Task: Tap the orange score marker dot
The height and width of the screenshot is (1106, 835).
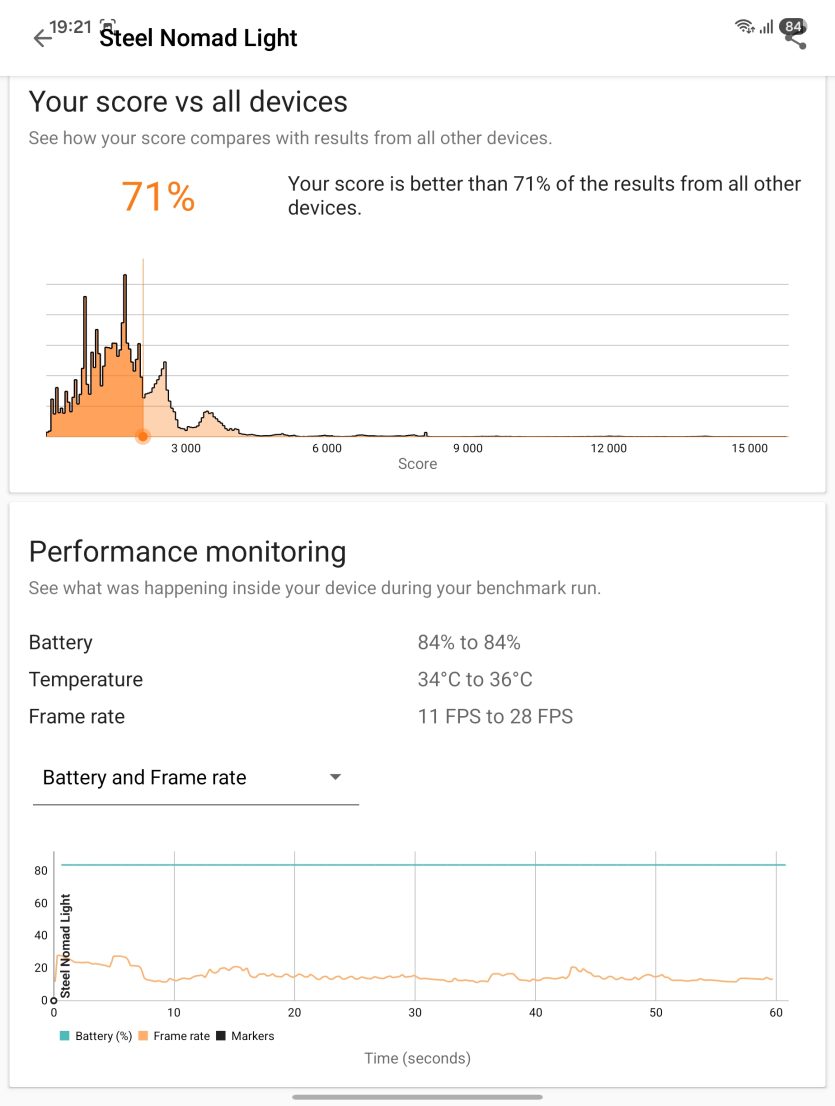Action: [142, 437]
